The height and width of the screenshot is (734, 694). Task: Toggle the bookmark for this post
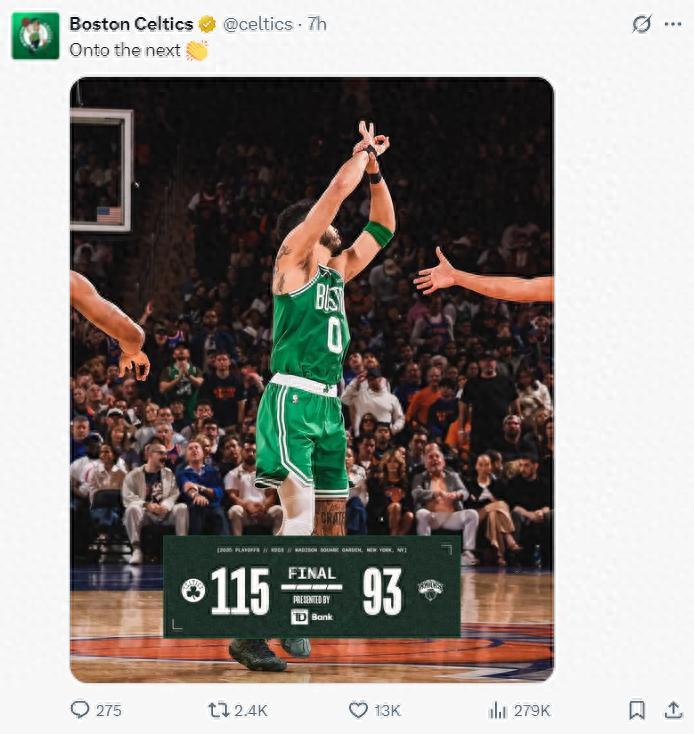tap(636, 709)
